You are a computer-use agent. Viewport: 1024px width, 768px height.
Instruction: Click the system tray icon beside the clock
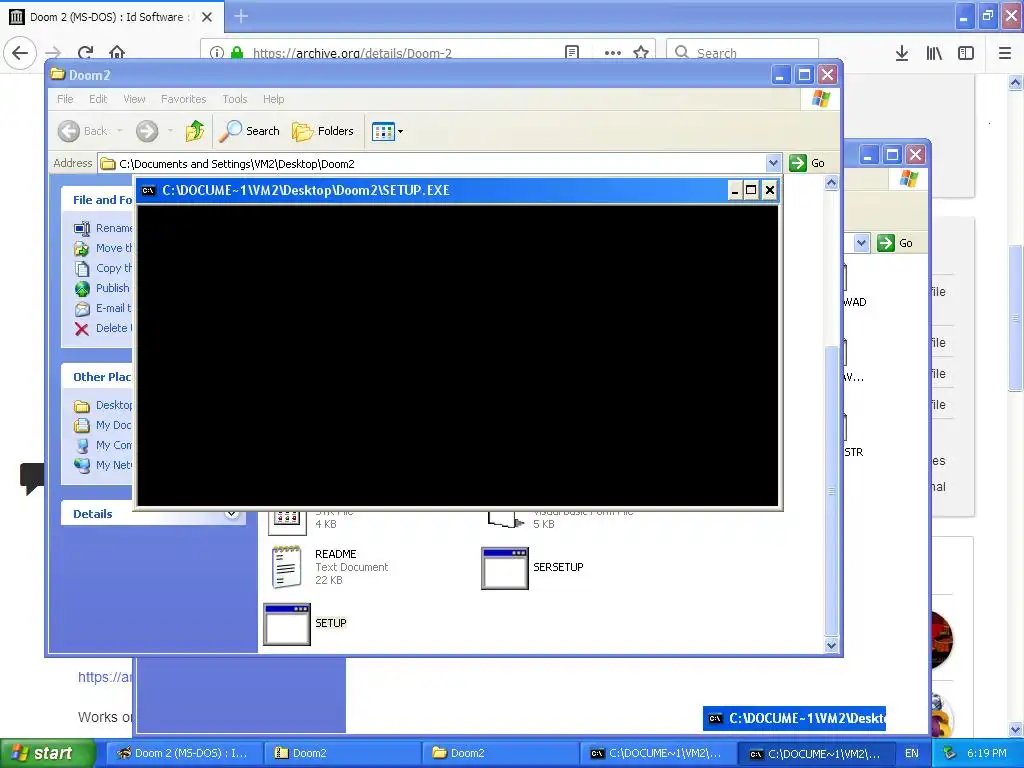pyautogui.click(x=950, y=753)
